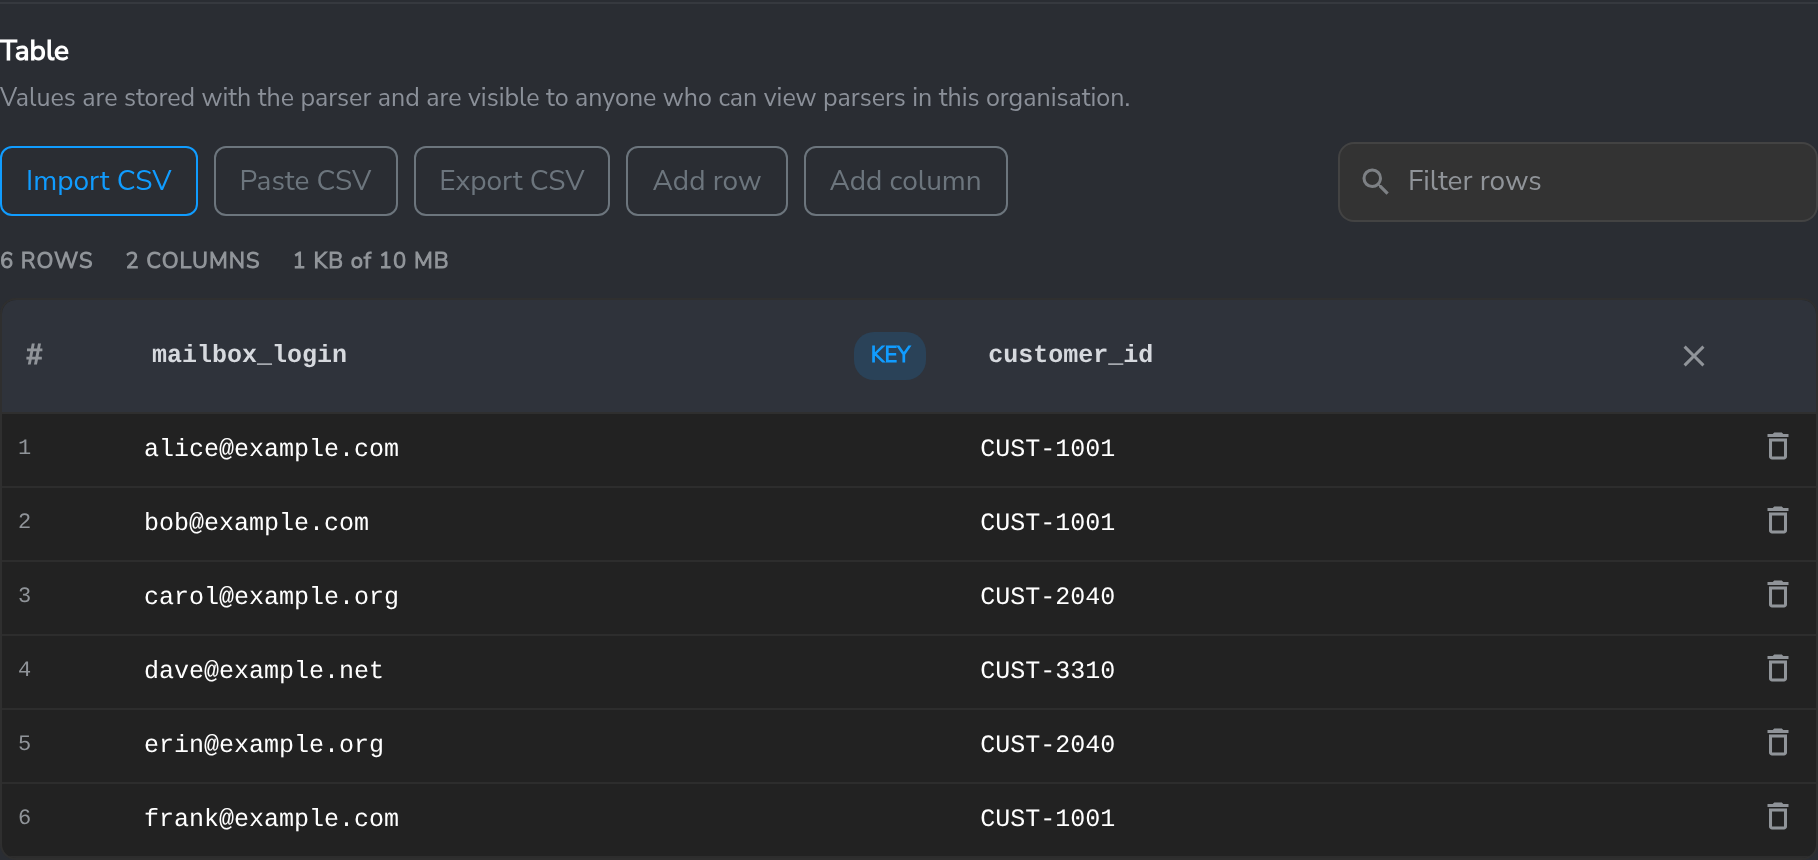Click the alice@example.com cell
This screenshot has width=1818, height=860.
point(271,448)
